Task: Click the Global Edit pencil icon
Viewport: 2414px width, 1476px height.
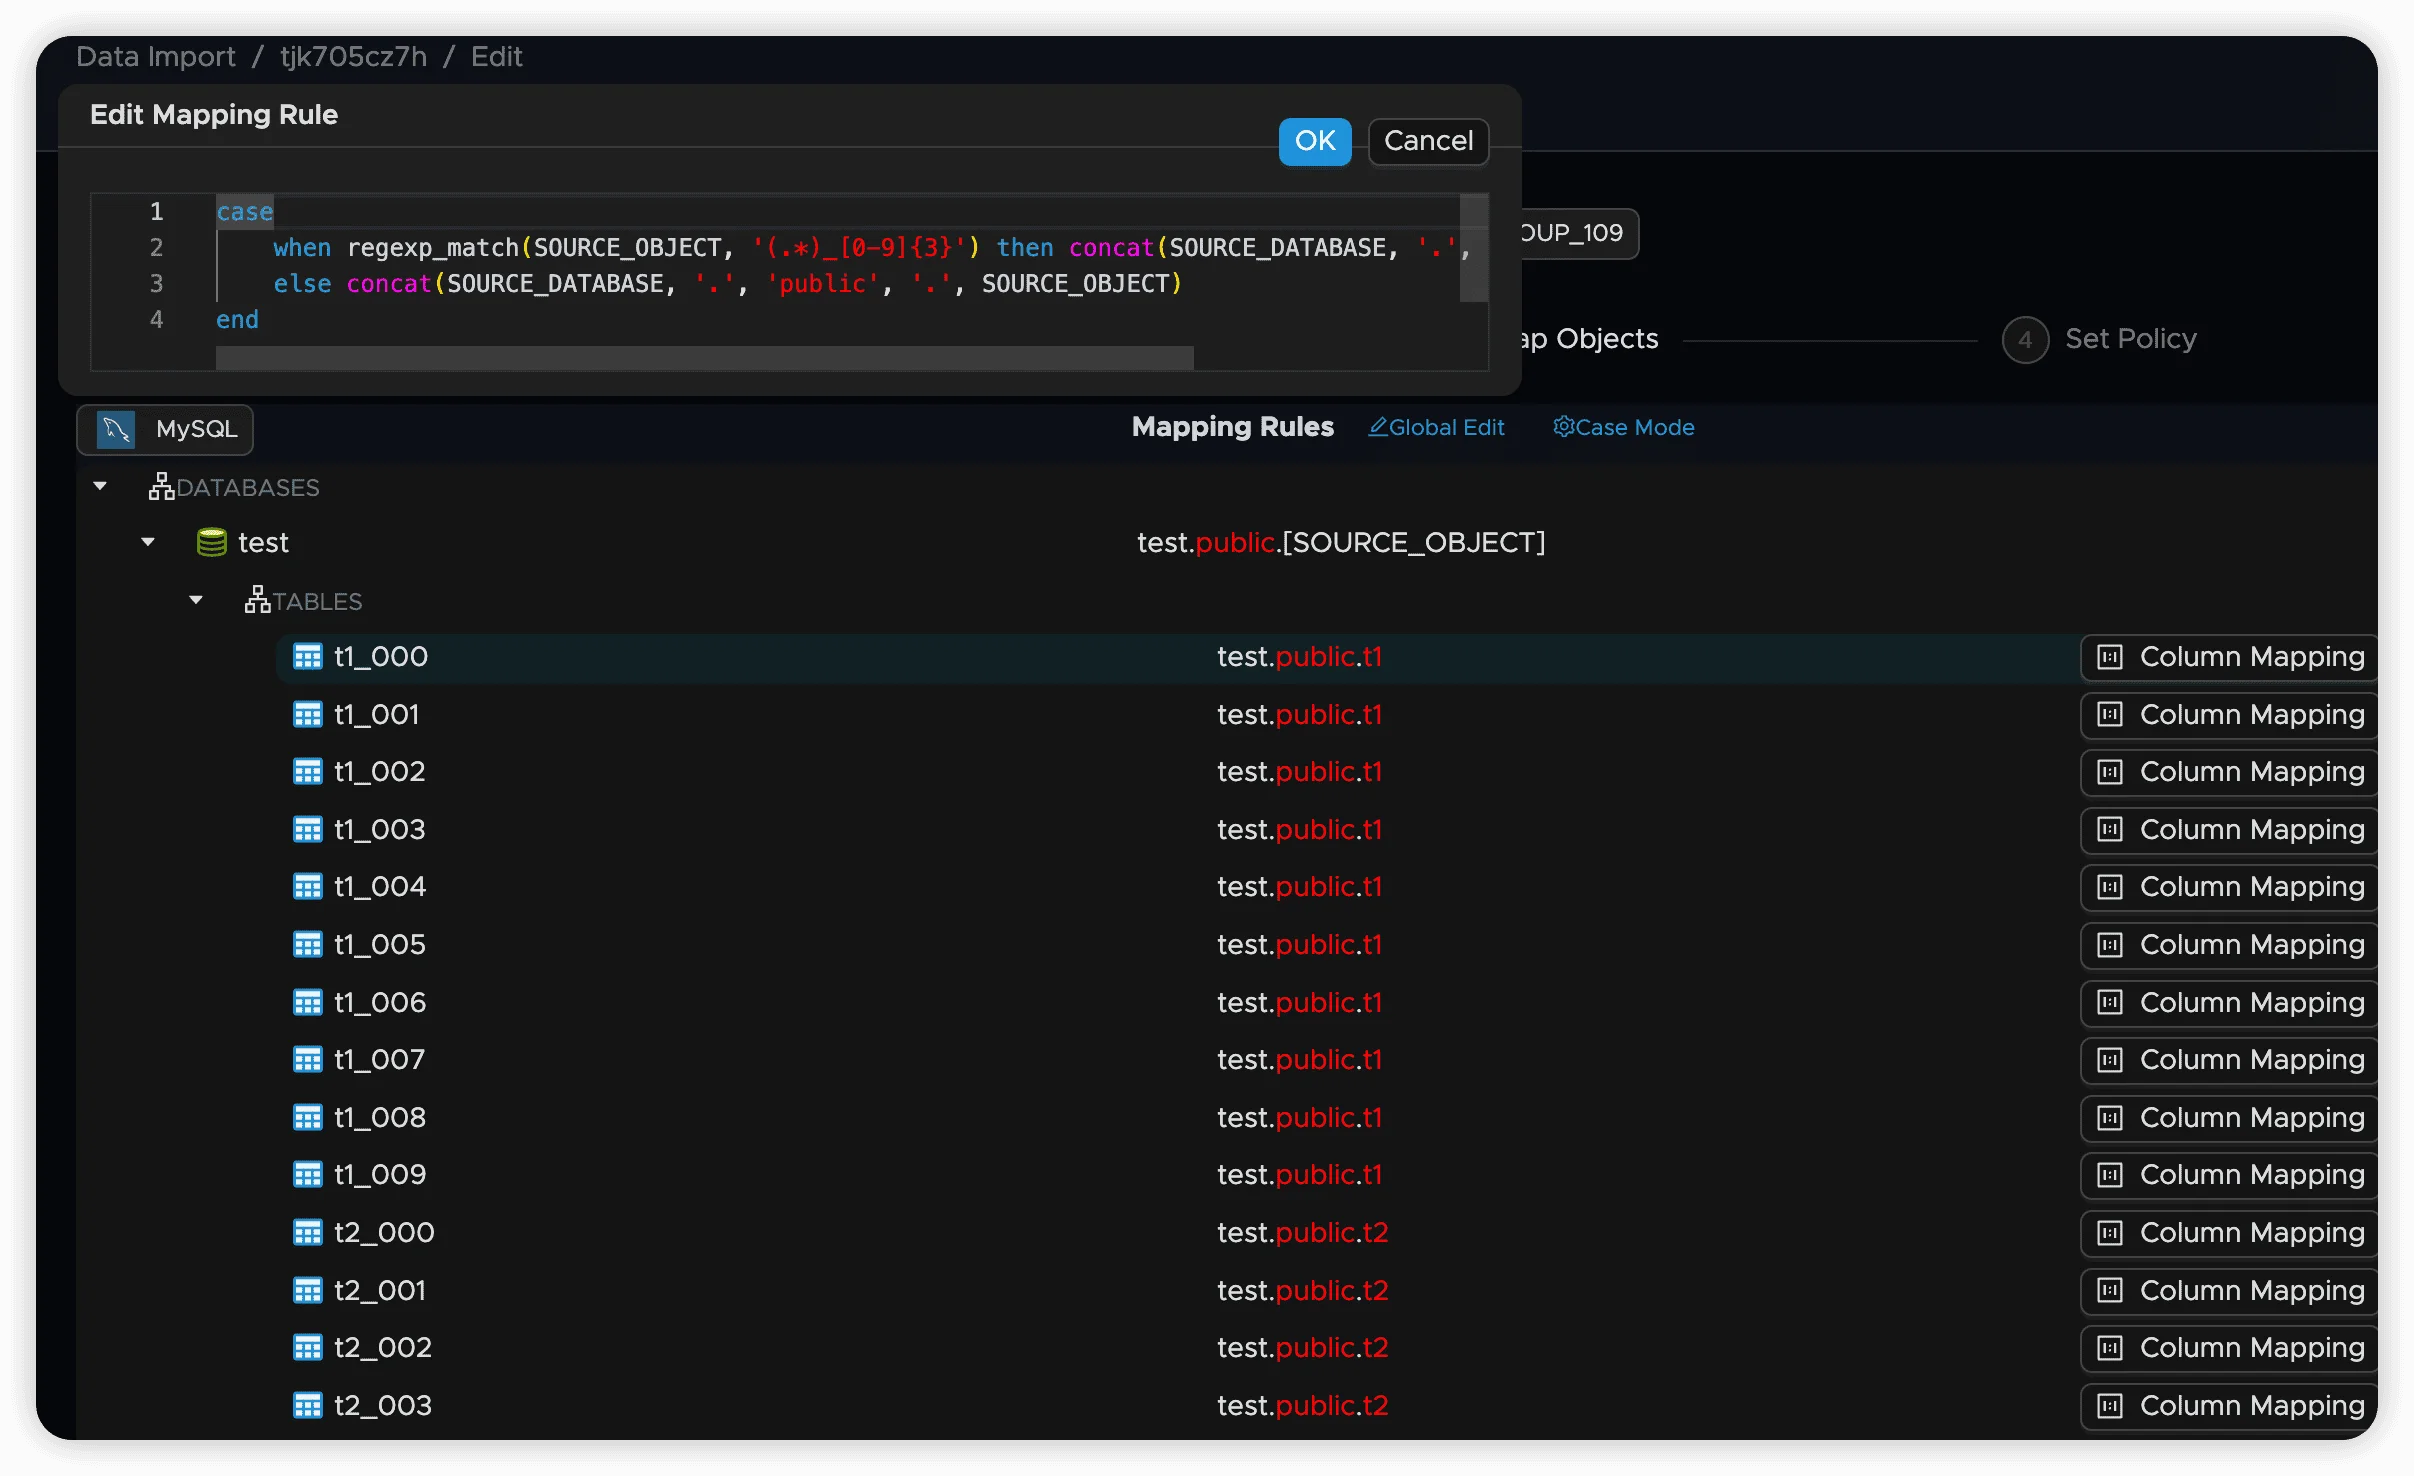Action: coord(1378,427)
